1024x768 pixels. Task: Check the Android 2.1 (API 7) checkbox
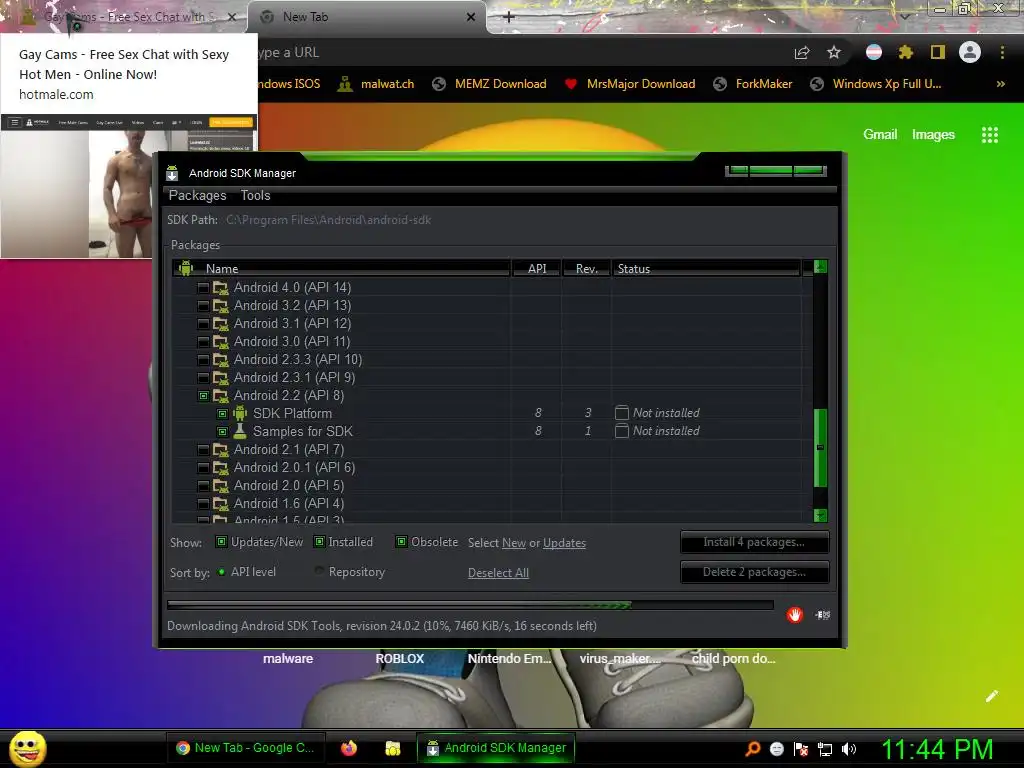(x=203, y=450)
